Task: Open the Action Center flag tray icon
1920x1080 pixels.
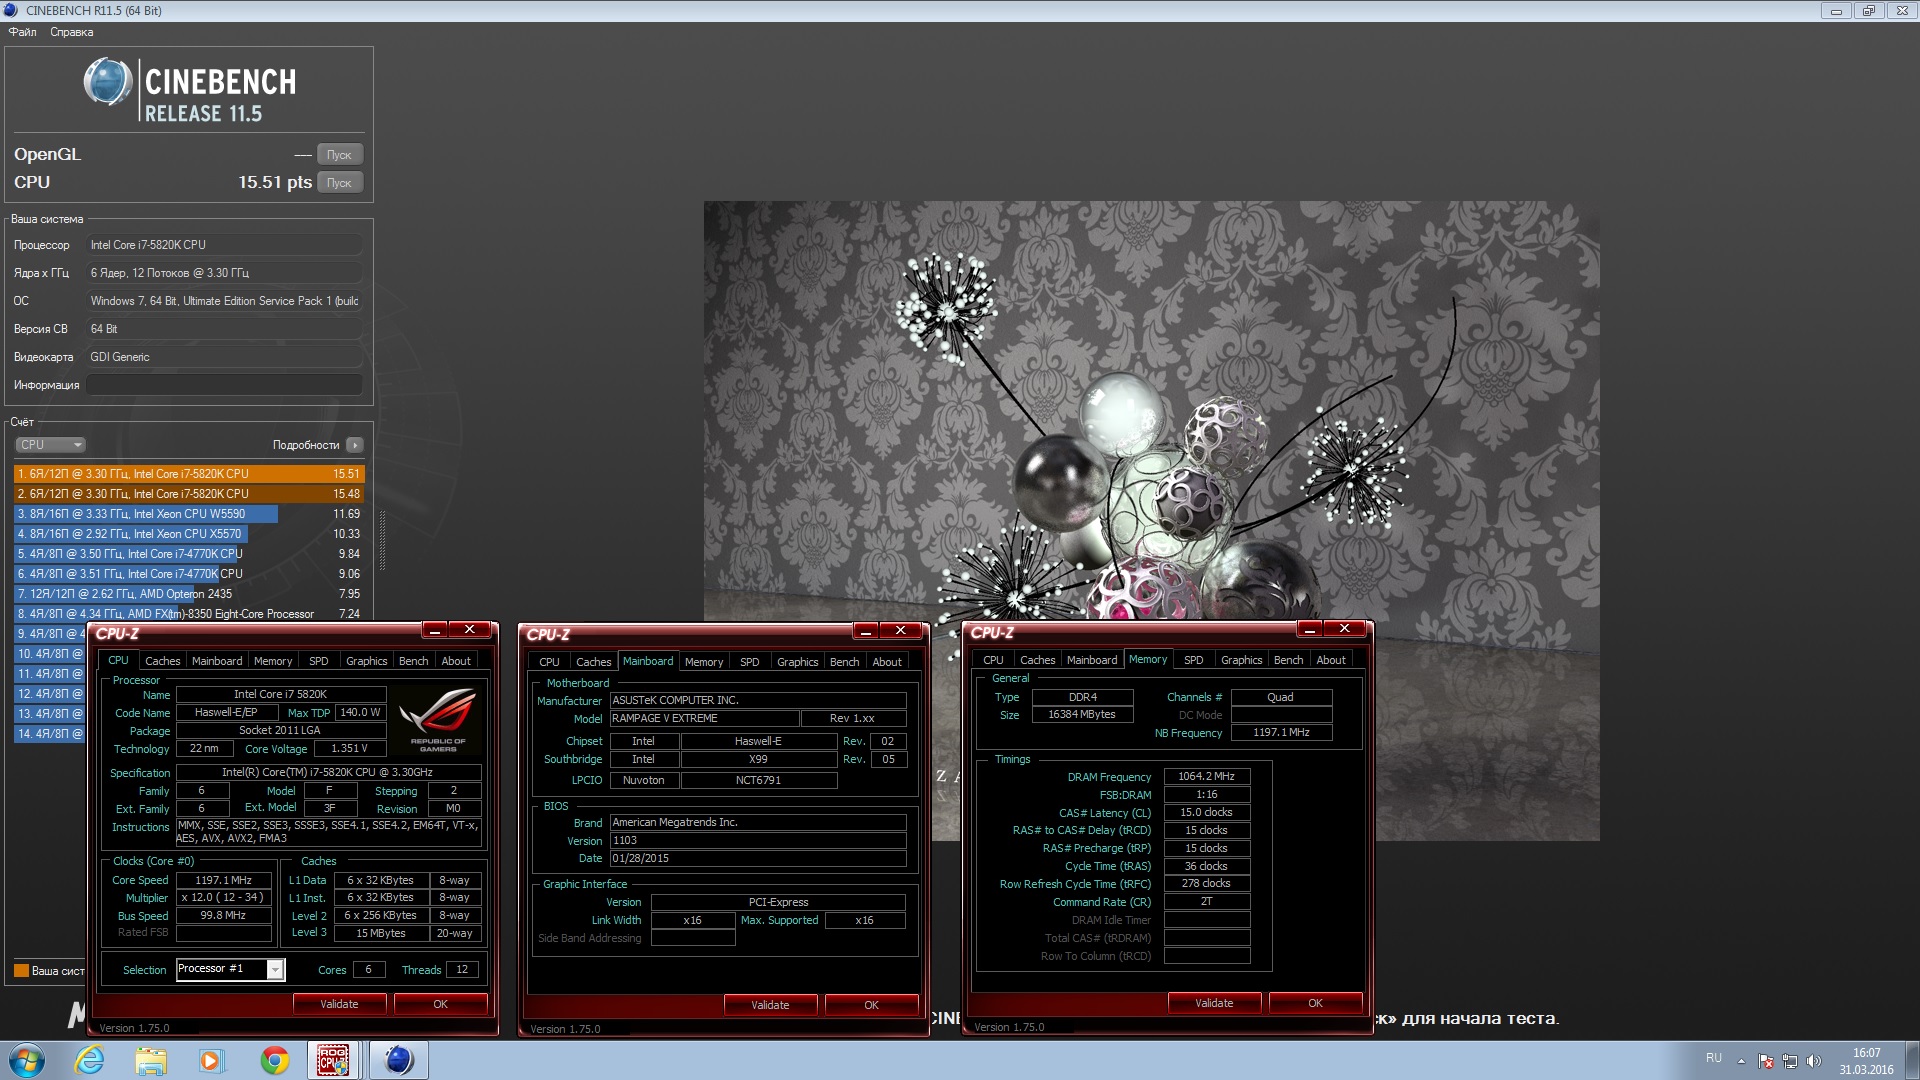Action: click(x=1766, y=1061)
